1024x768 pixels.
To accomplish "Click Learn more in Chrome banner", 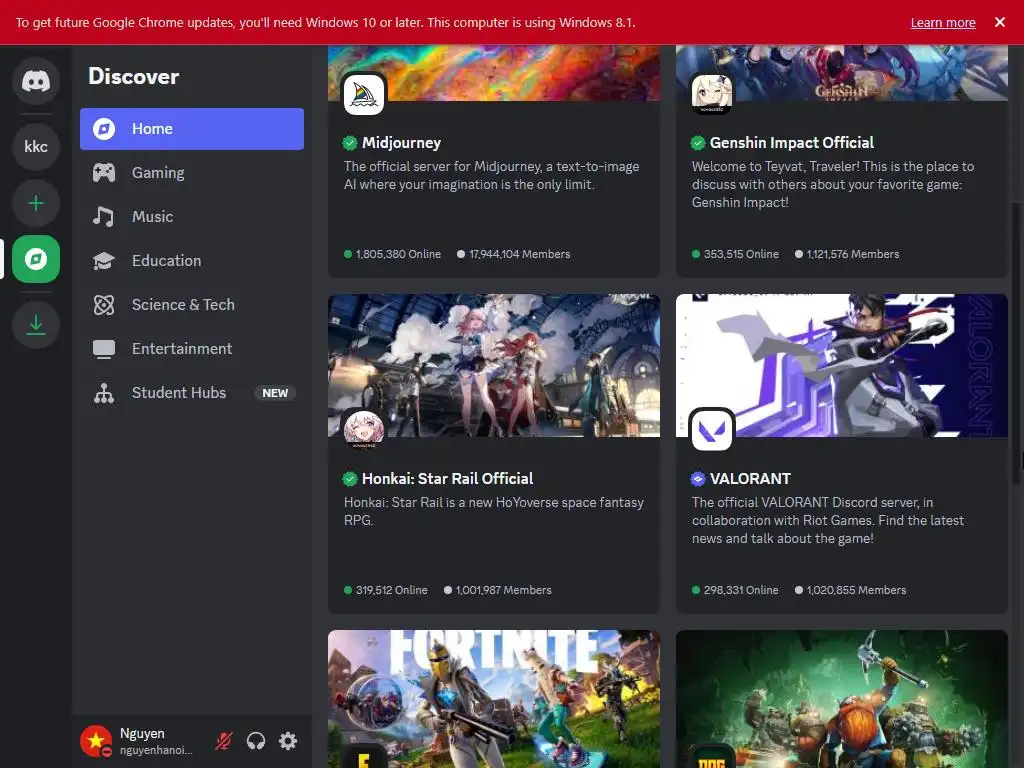I will click(943, 22).
